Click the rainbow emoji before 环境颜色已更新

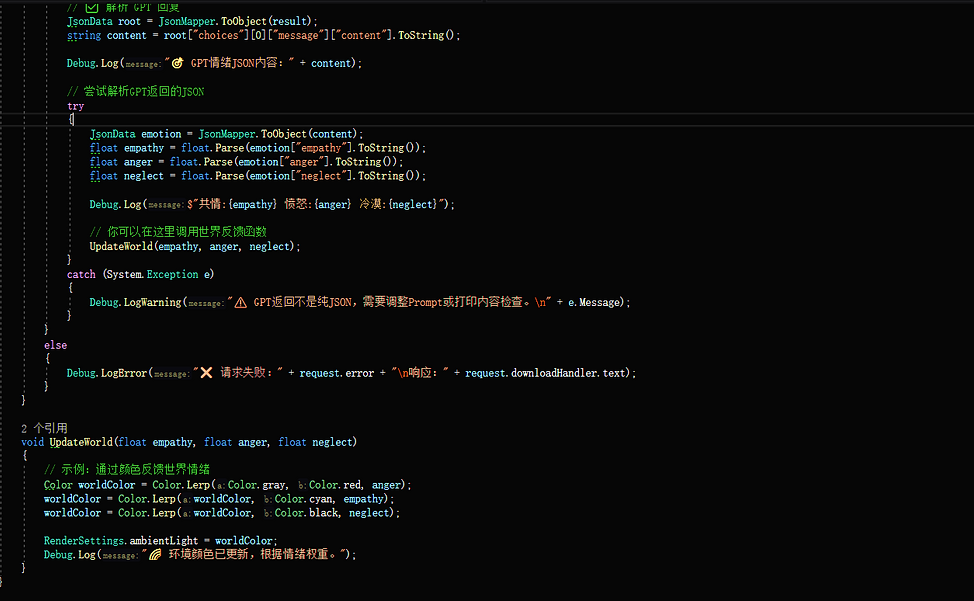click(155, 554)
